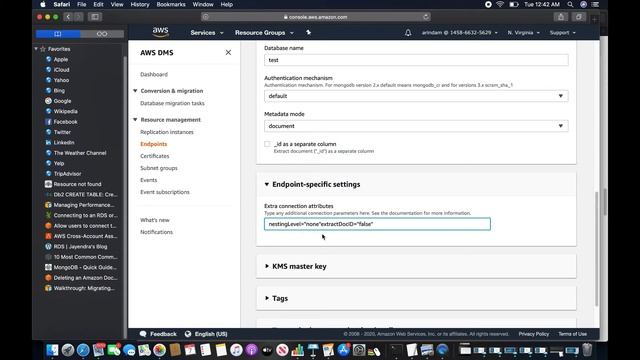The width and height of the screenshot is (640, 360).
Task: Toggle the Safari sidebar button
Action: [x=95, y=17]
